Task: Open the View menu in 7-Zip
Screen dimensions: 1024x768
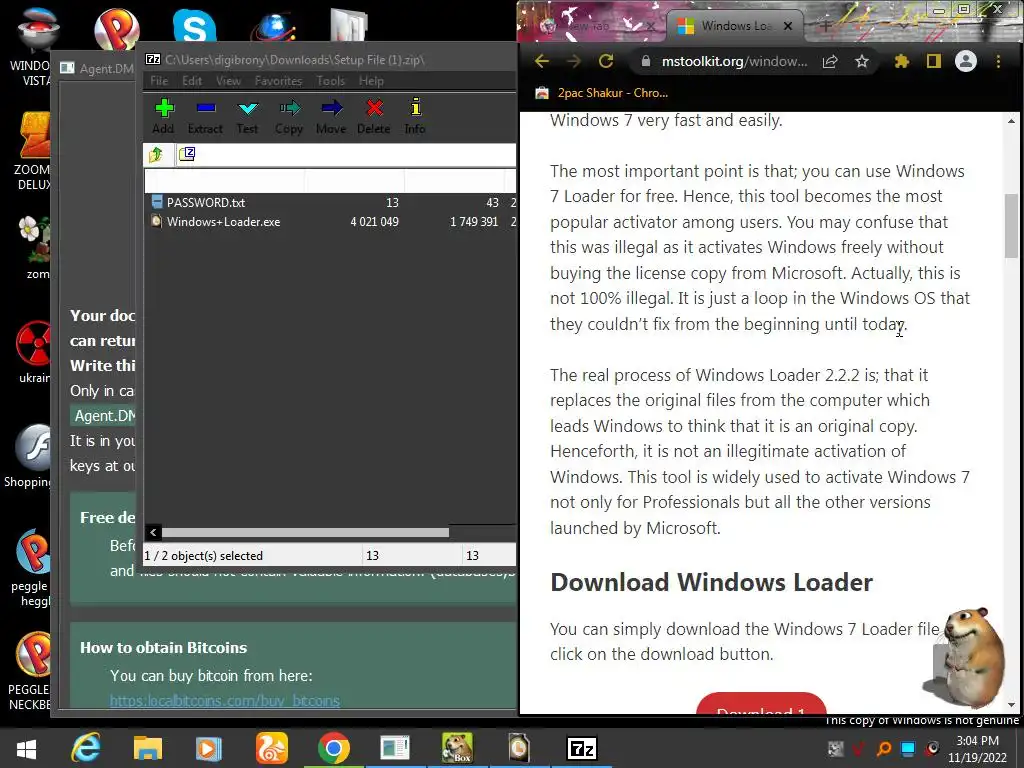Action: pyautogui.click(x=228, y=81)
